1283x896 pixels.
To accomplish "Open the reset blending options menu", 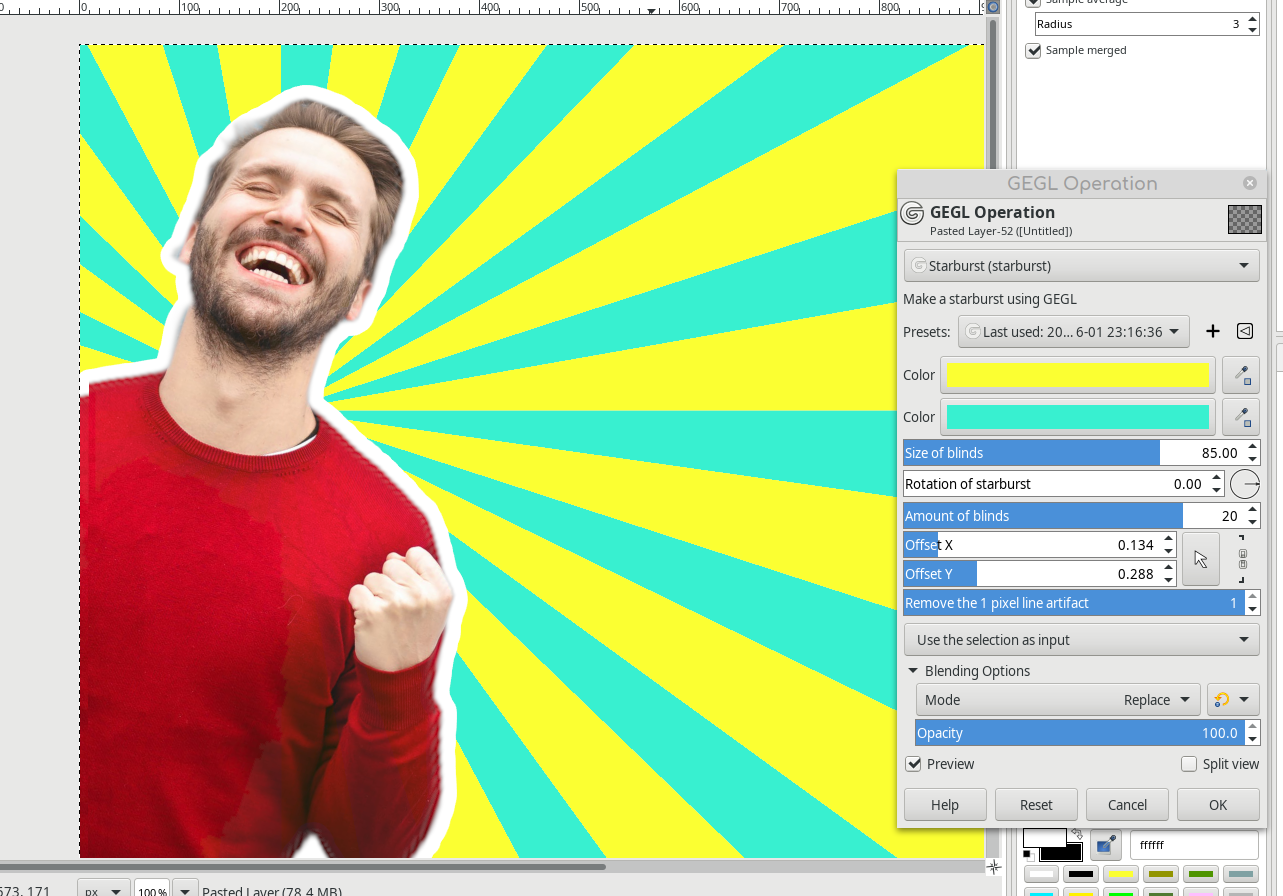I will click(1233, 700).
